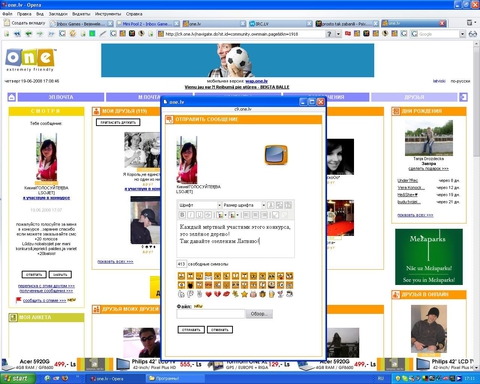The image size is (480, 384).
Task: Open the Шрифт font dropdown
Action: coord(200,205)
